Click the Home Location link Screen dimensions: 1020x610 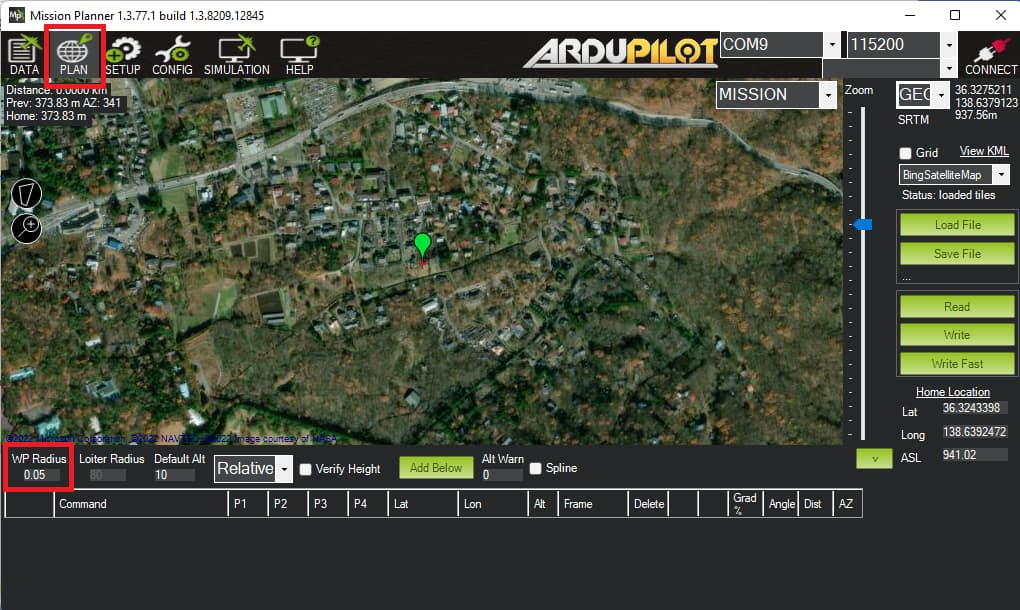pos(952,391)
